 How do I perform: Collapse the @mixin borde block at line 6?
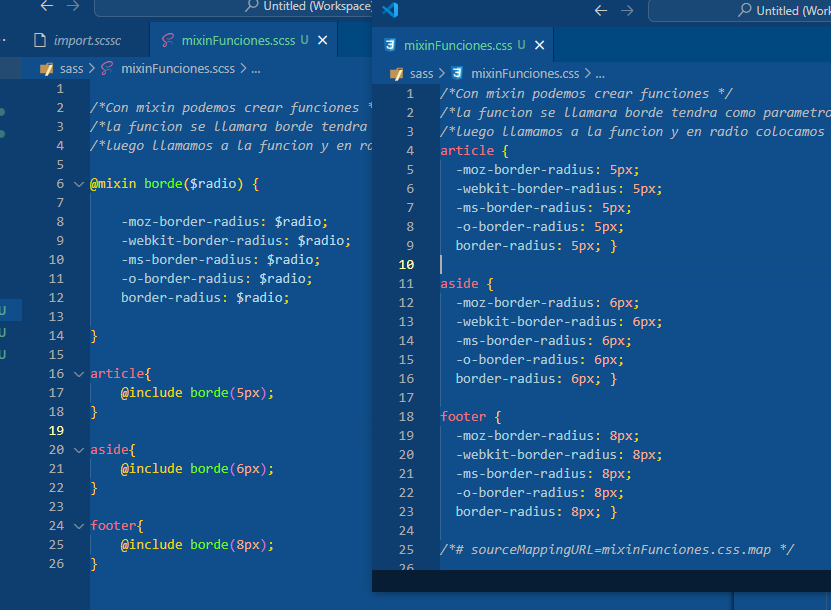tap(79, 184)
